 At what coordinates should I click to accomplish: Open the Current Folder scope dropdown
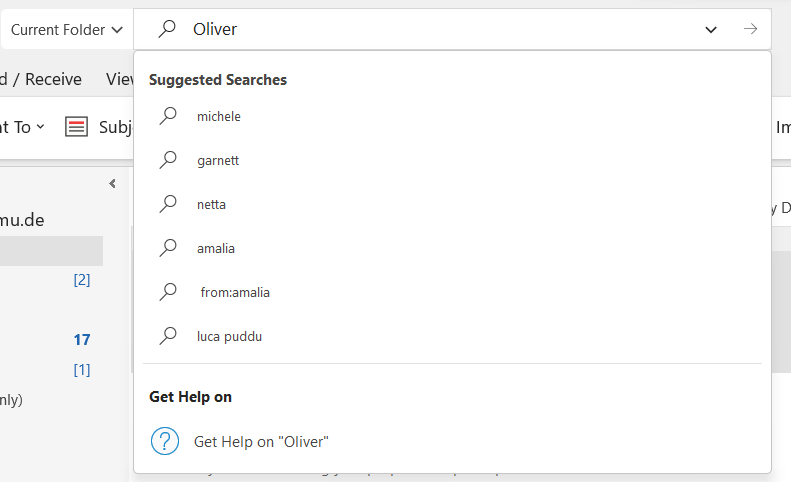pos(67,29)
